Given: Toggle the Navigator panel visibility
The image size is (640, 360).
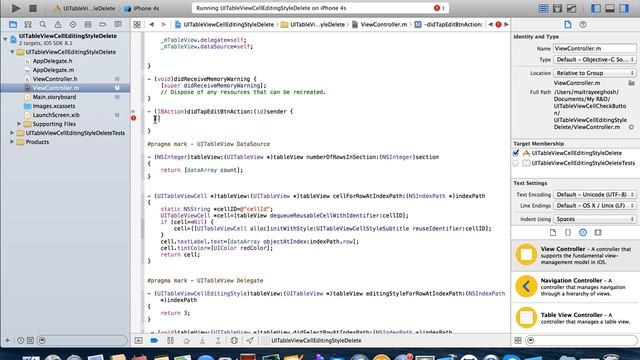Looking at the screenshot, I should coord(596,8).
